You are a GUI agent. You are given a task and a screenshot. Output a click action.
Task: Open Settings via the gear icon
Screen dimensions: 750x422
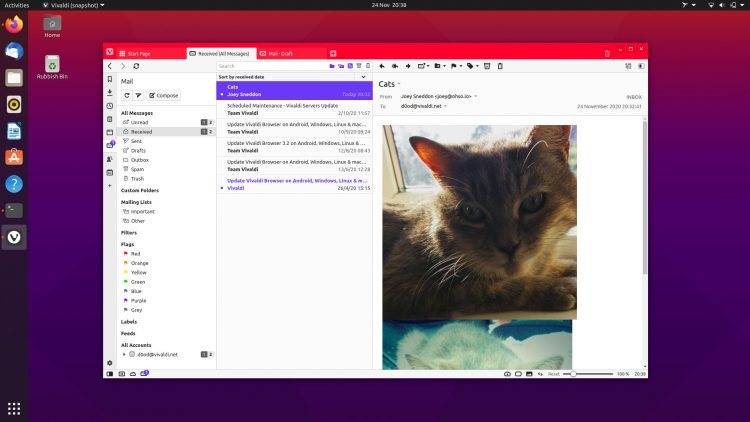(110, 363)
